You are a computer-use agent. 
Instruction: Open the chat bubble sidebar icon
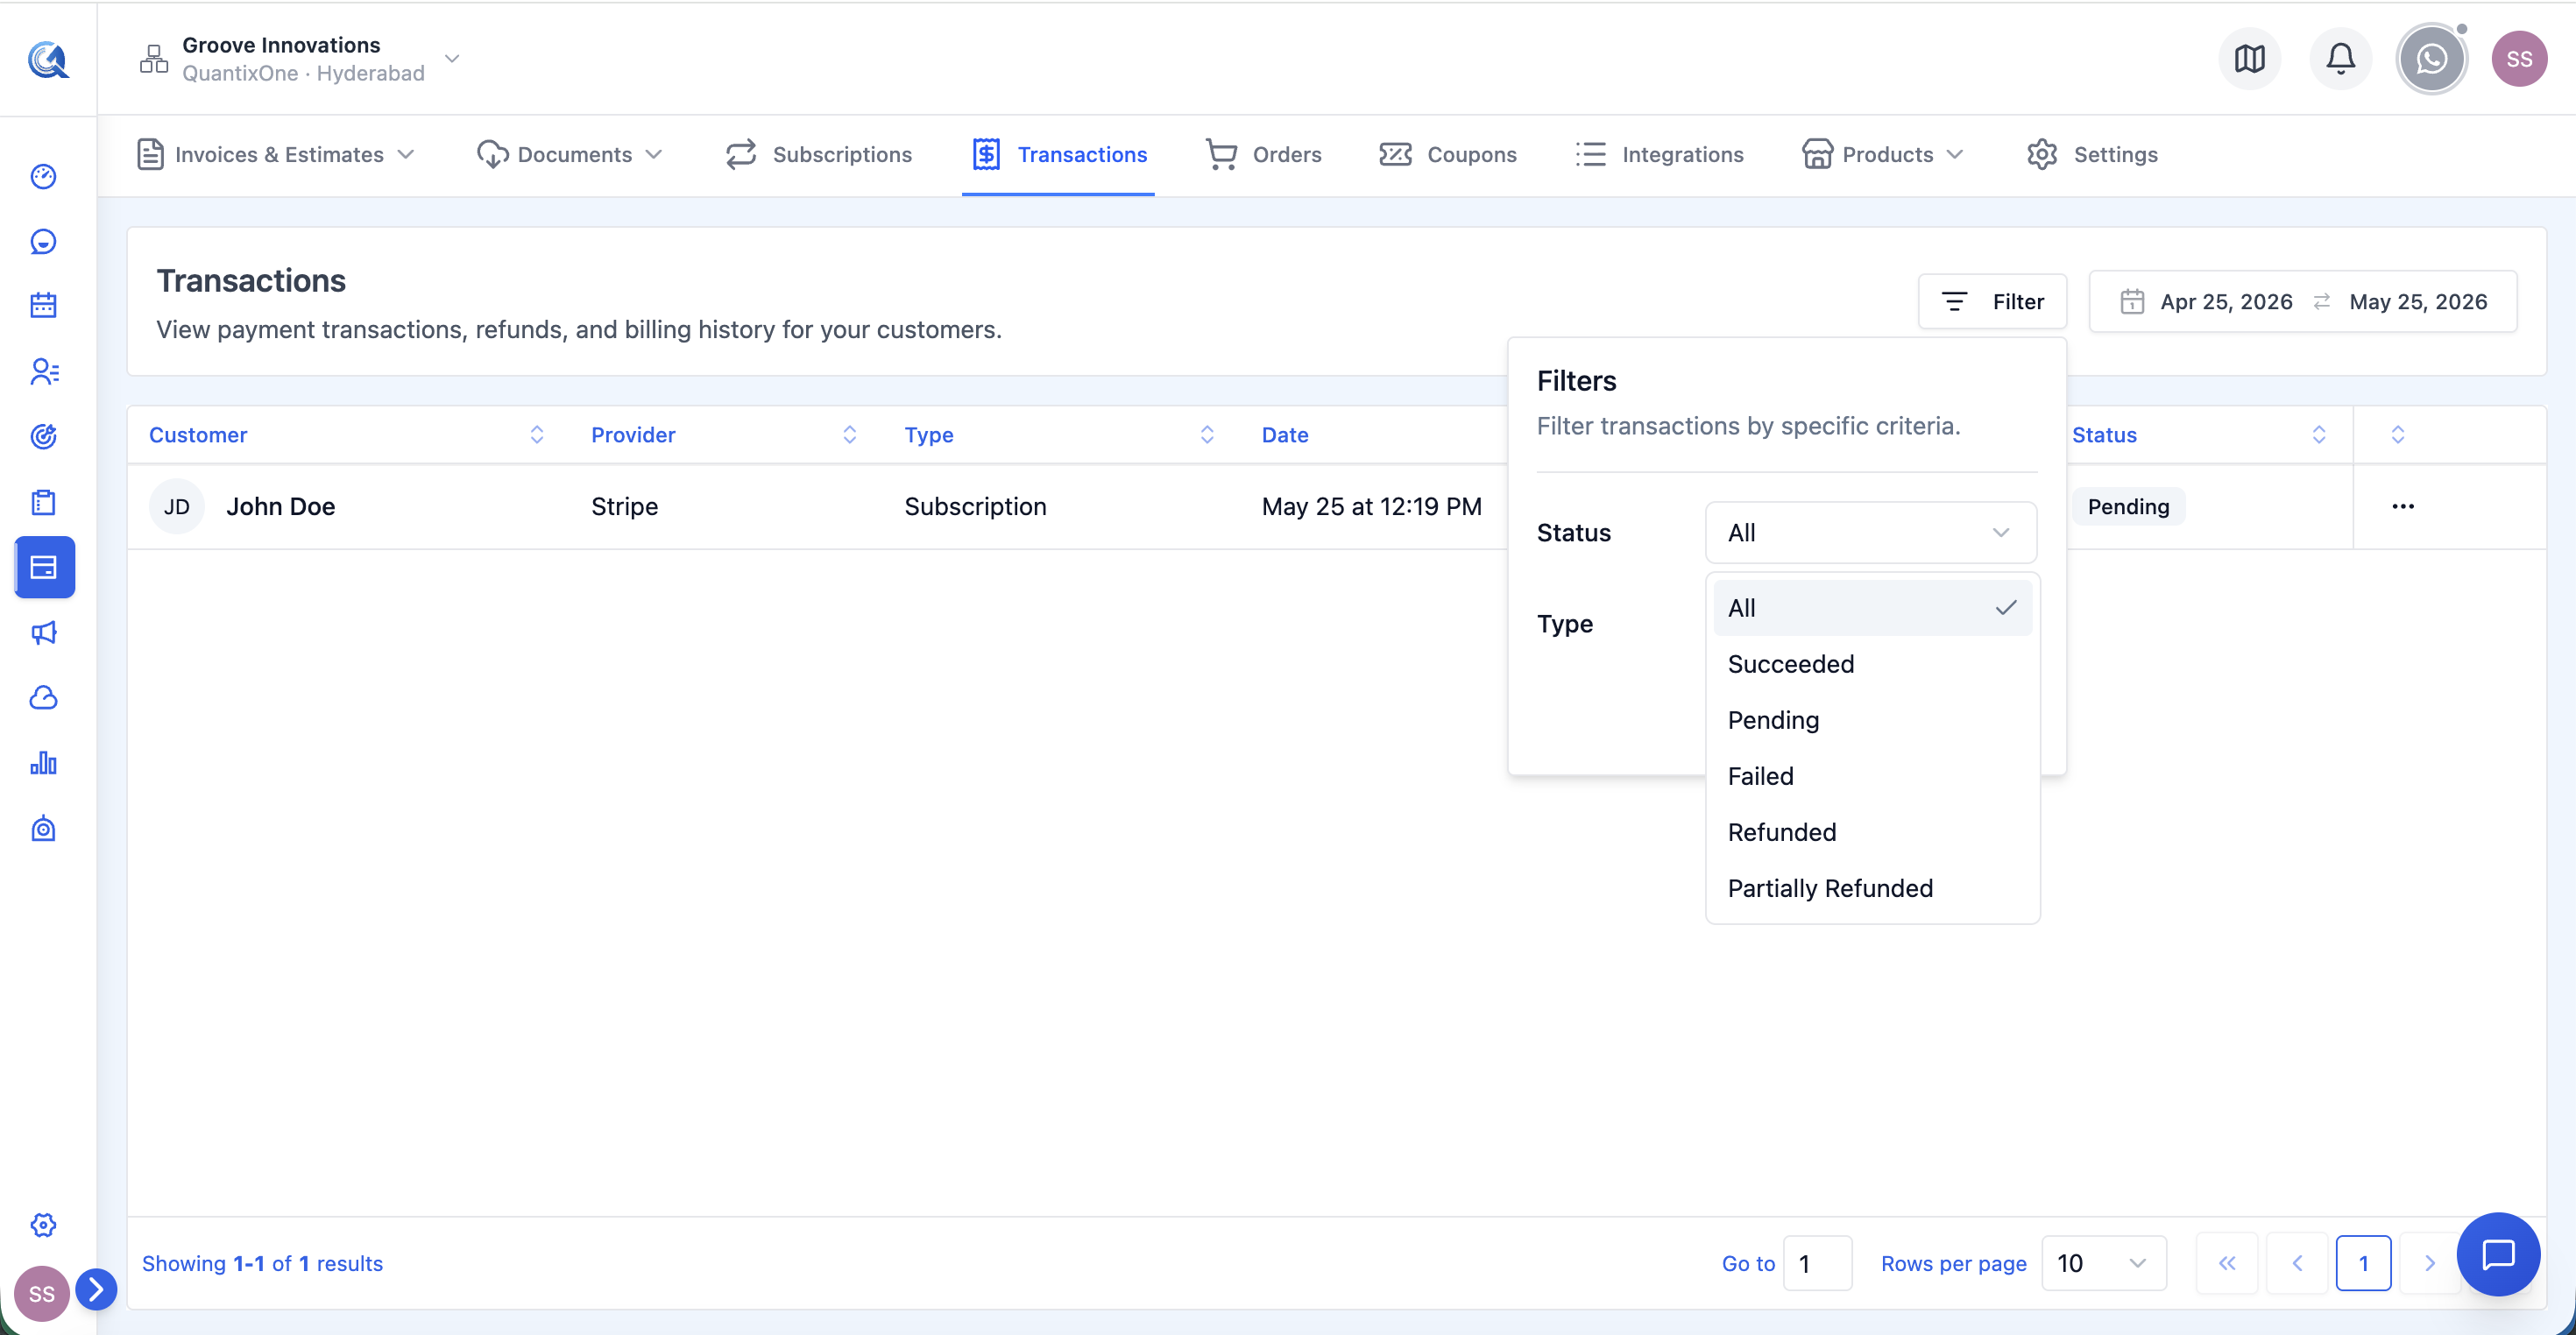(x=43, y=241)
